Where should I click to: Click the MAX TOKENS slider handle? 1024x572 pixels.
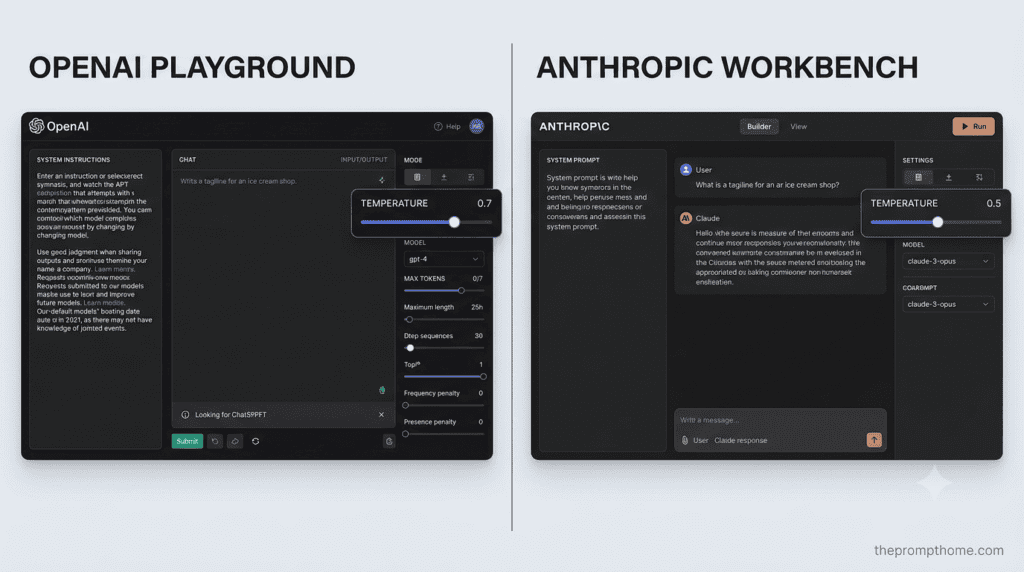tap(461, 291)
